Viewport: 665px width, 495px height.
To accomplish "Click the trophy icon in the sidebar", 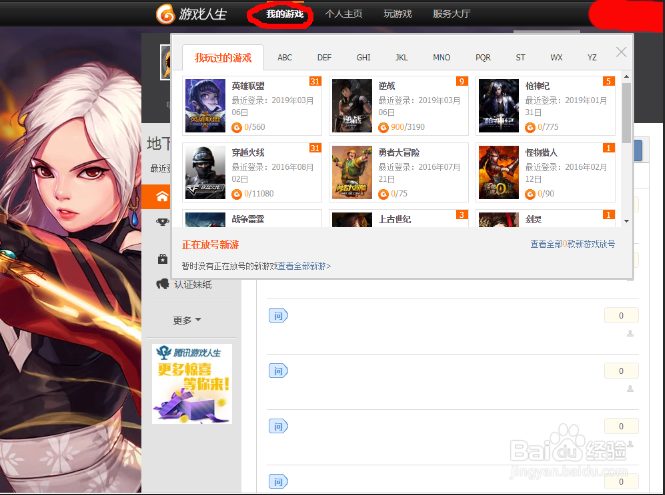I will click(x=162, y=222).
